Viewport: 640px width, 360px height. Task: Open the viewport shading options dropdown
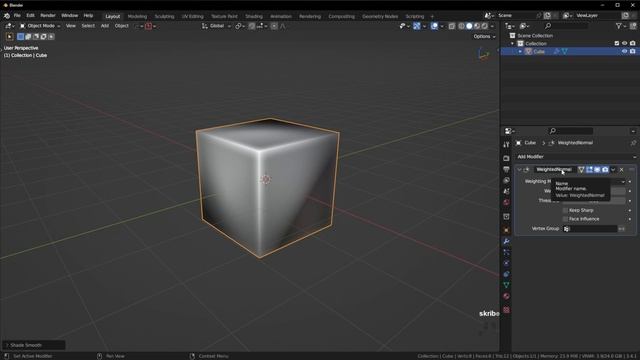pos(492,26)
